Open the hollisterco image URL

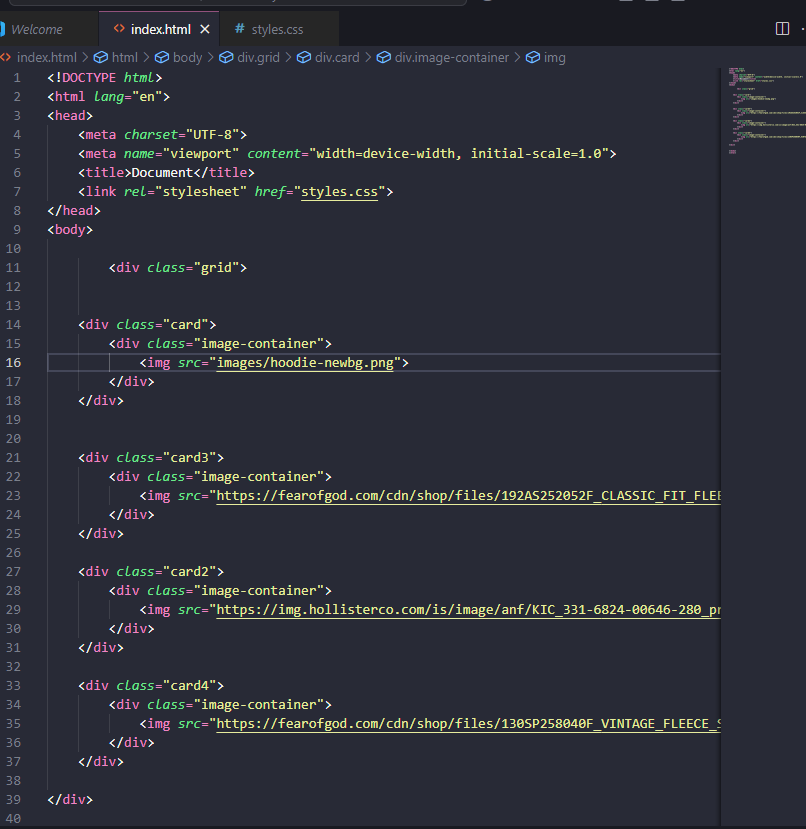[468, 610]
